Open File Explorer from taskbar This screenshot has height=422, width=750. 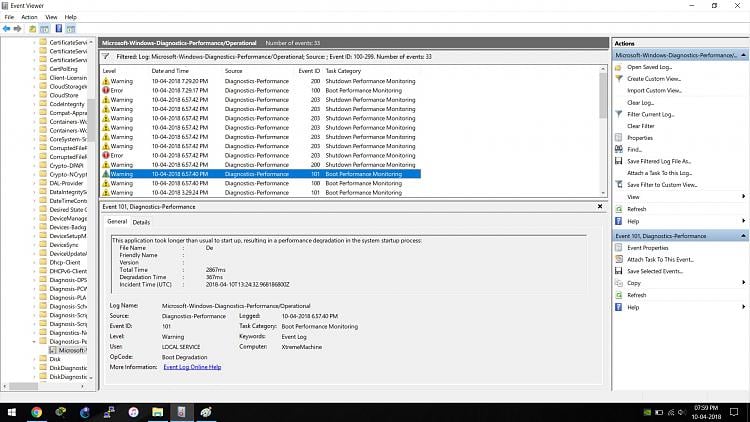[x=157, y=412]
